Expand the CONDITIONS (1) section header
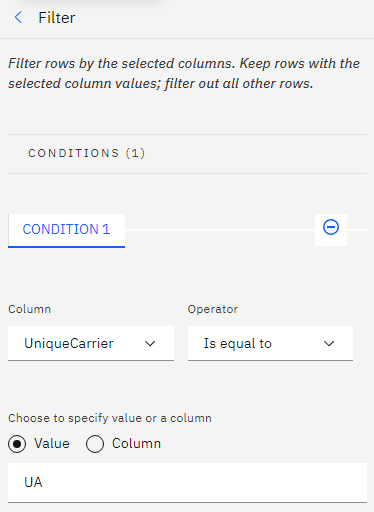374x512 pixels. tap(187, 153)
